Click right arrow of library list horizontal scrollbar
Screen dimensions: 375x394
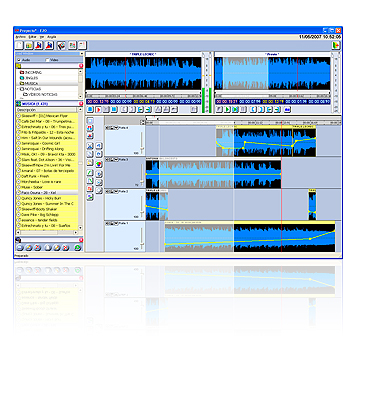76,232
